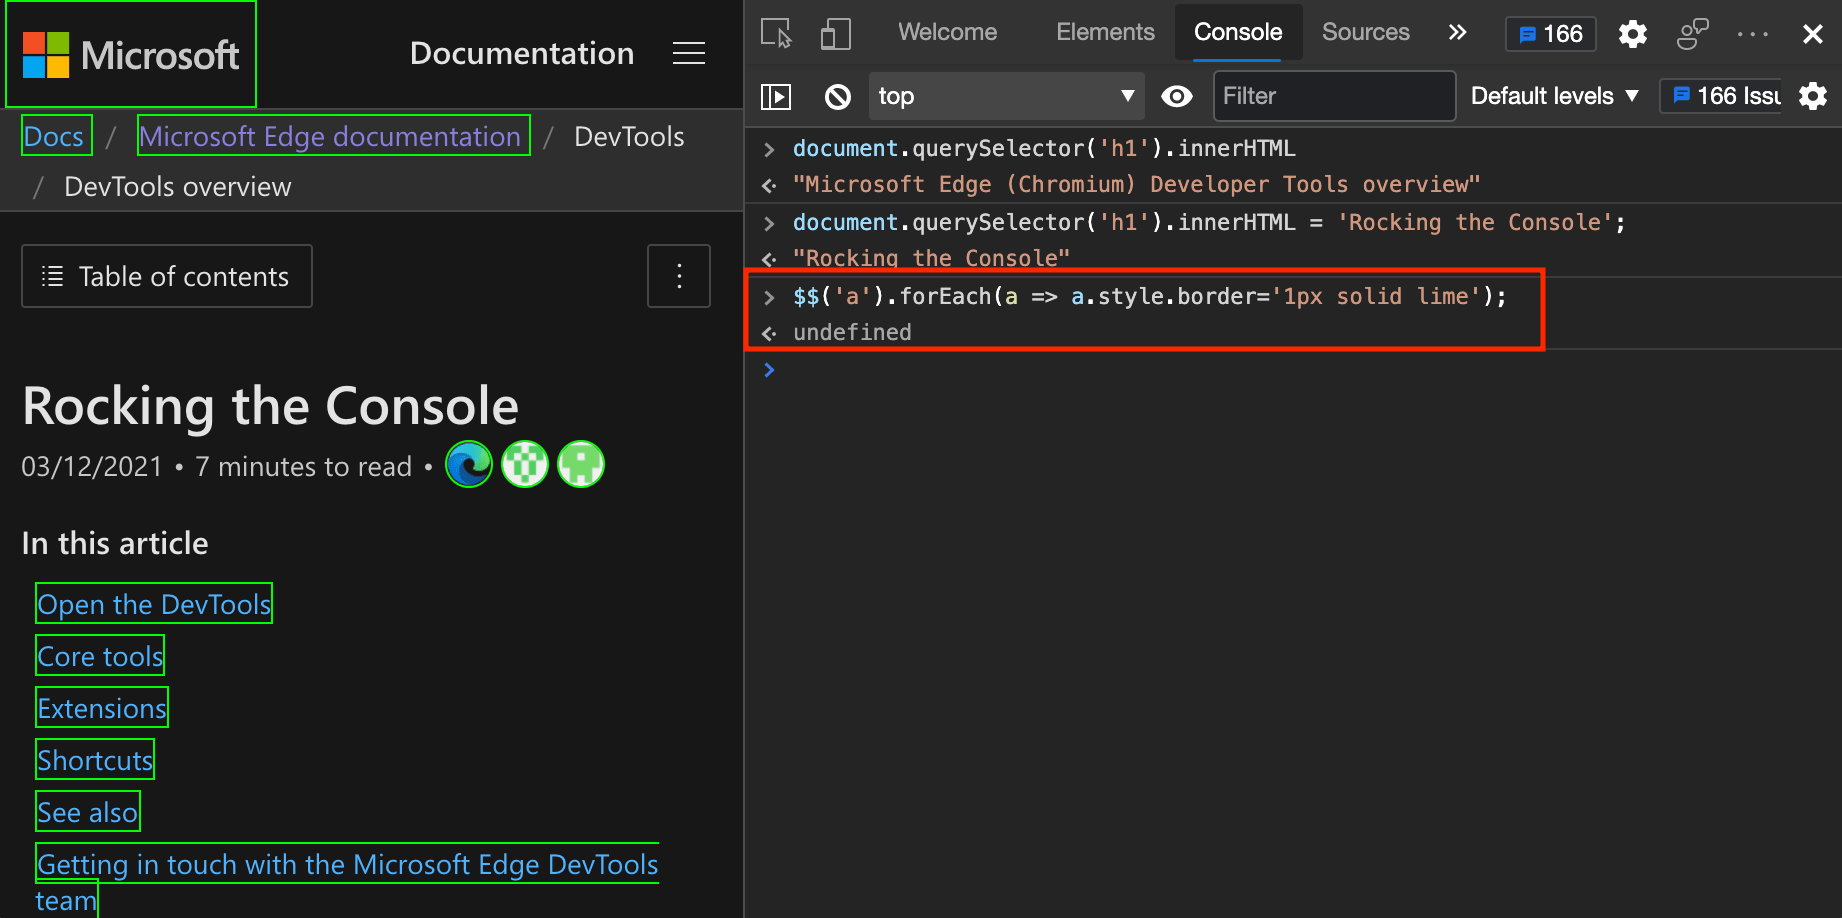Image resolution: width=1842 pixels, height=918 pixels.
Task: Open the Welcome tab
Action: [x=947, y=32]
